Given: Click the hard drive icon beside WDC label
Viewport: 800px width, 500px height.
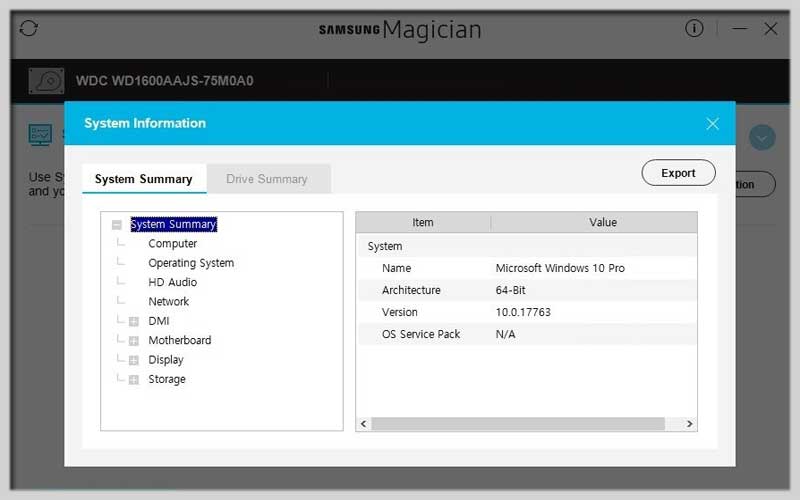Looking at the screenshot, I should pyautogui.click(x=46, y=81).
